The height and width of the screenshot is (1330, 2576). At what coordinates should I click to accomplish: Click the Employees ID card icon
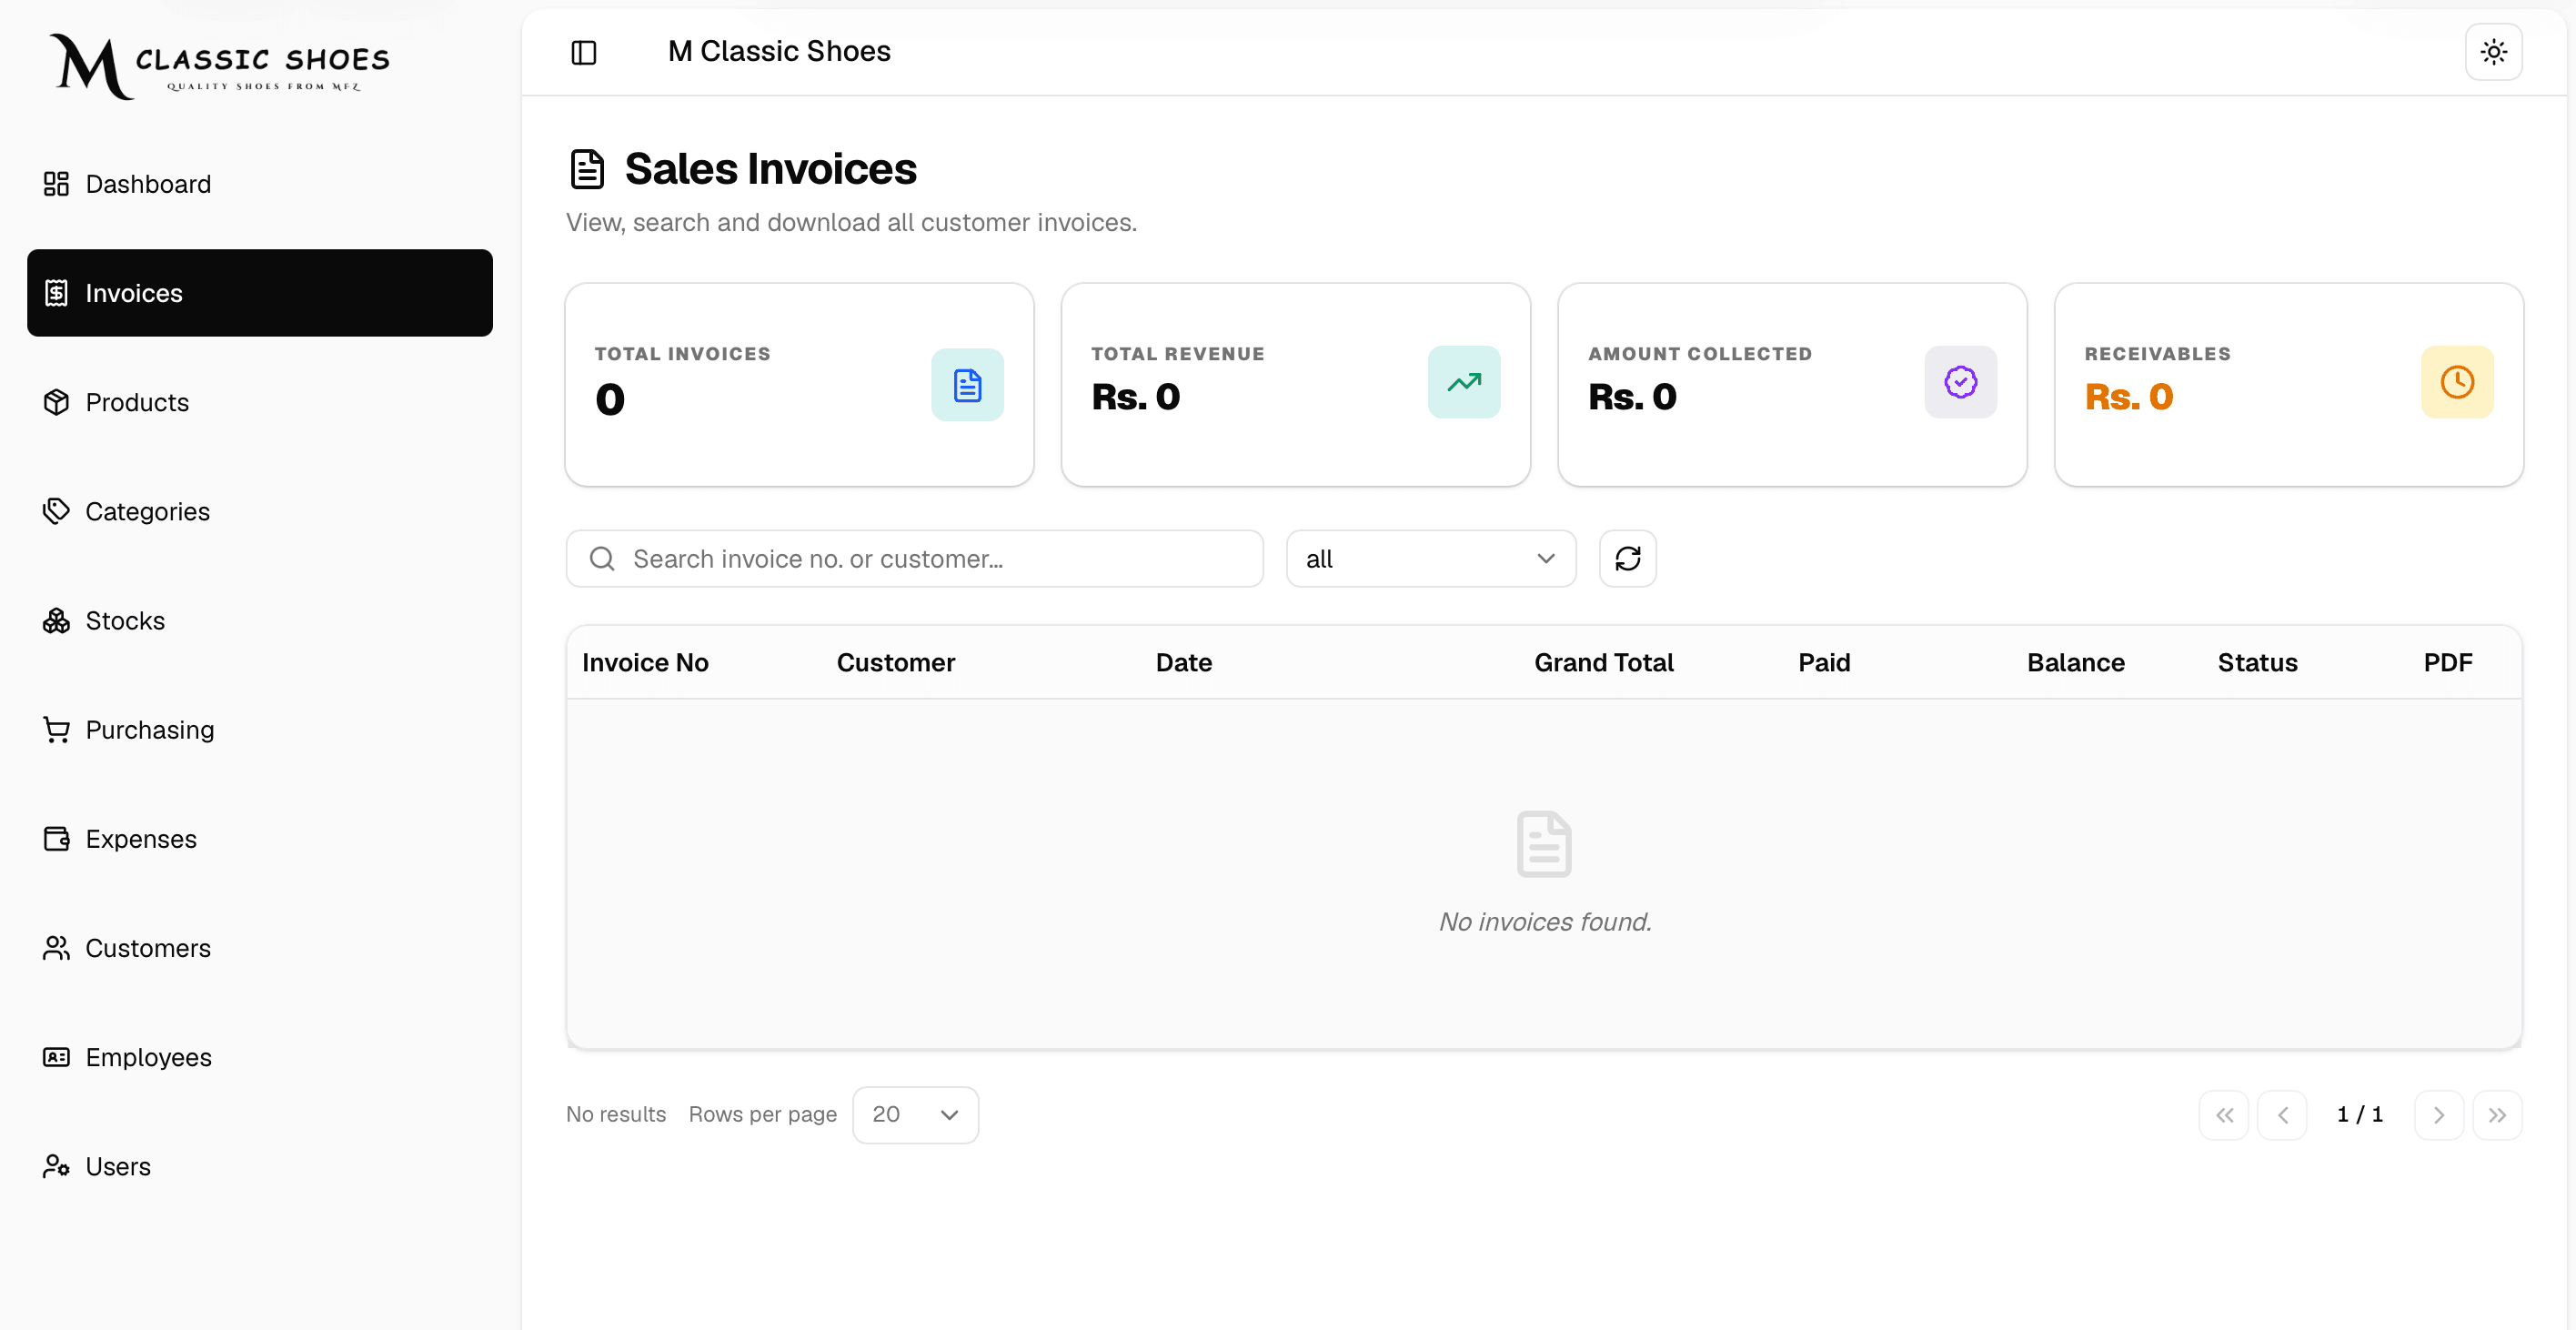click(56, 1057)
